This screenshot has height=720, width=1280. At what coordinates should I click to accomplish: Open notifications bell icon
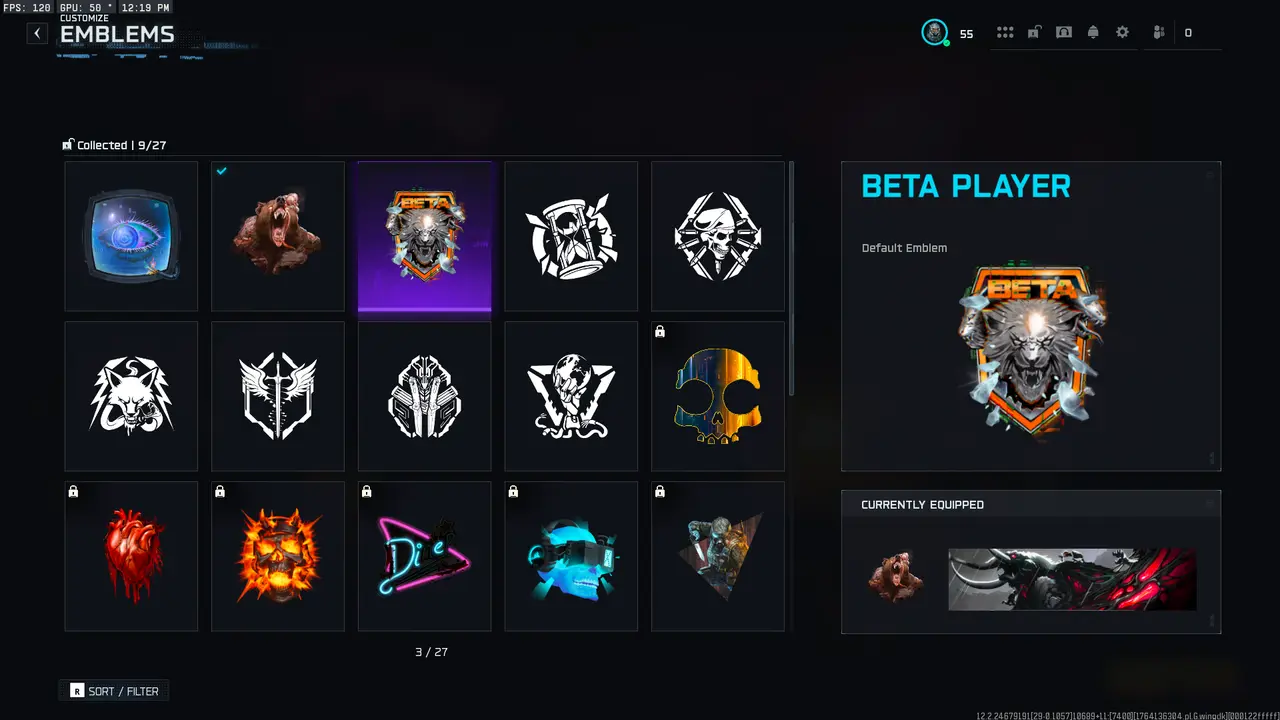[x=1093, y=33]
